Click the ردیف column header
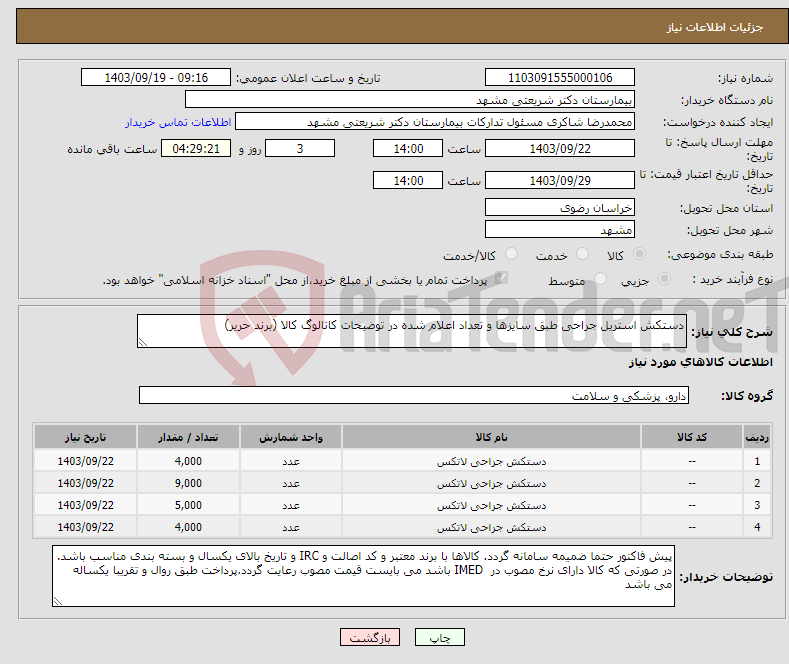Image resolution: width=789 pixels, height=664 pixels. [x=757, y=437]
